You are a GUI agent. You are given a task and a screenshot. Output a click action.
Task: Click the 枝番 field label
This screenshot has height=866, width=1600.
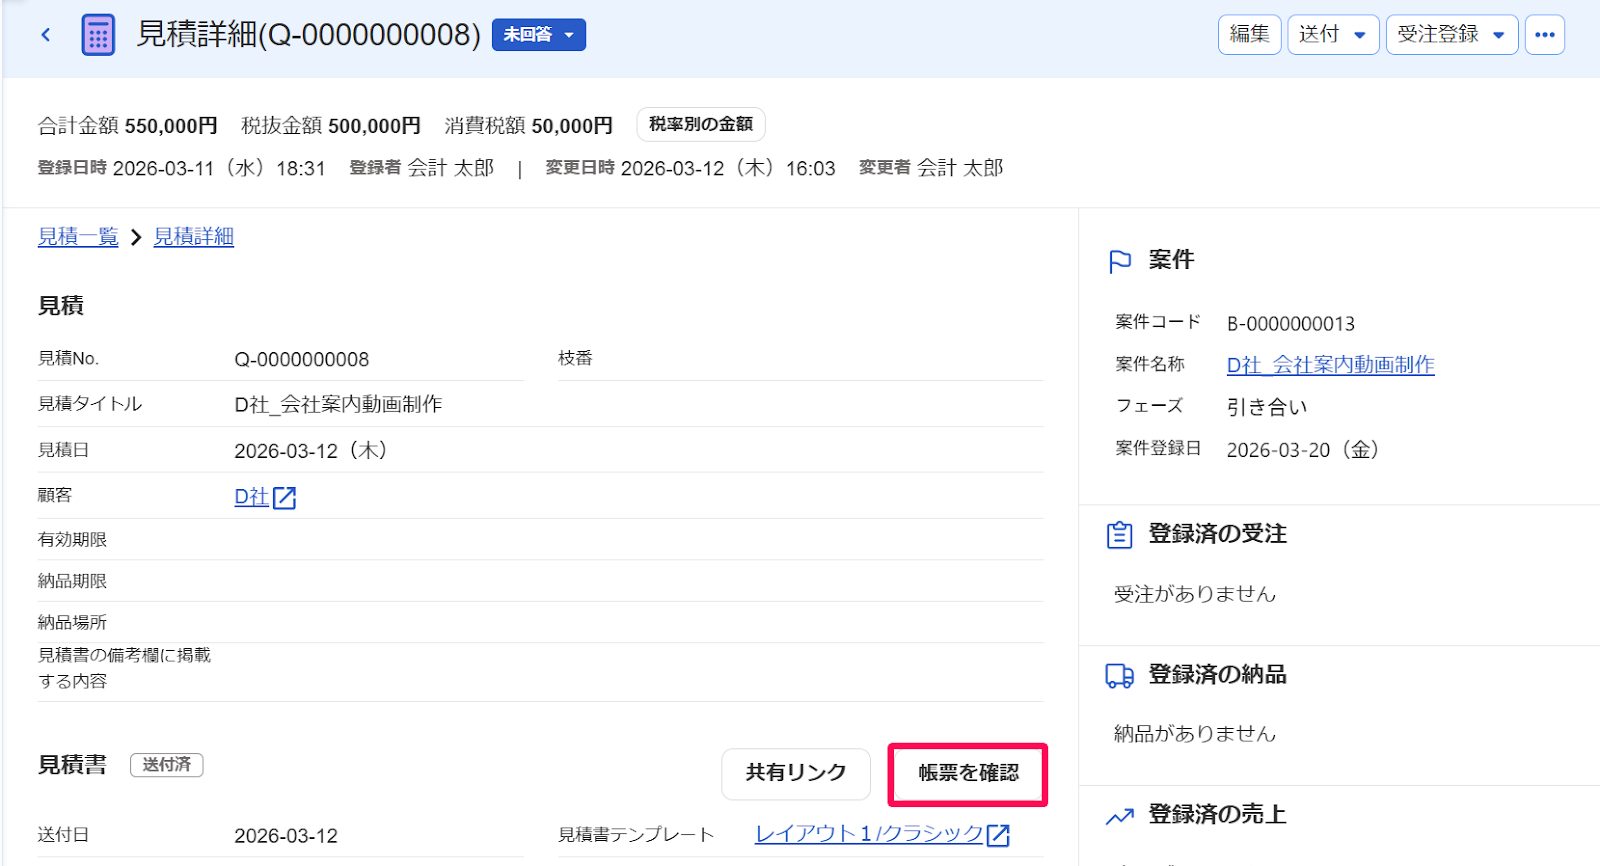575,358
